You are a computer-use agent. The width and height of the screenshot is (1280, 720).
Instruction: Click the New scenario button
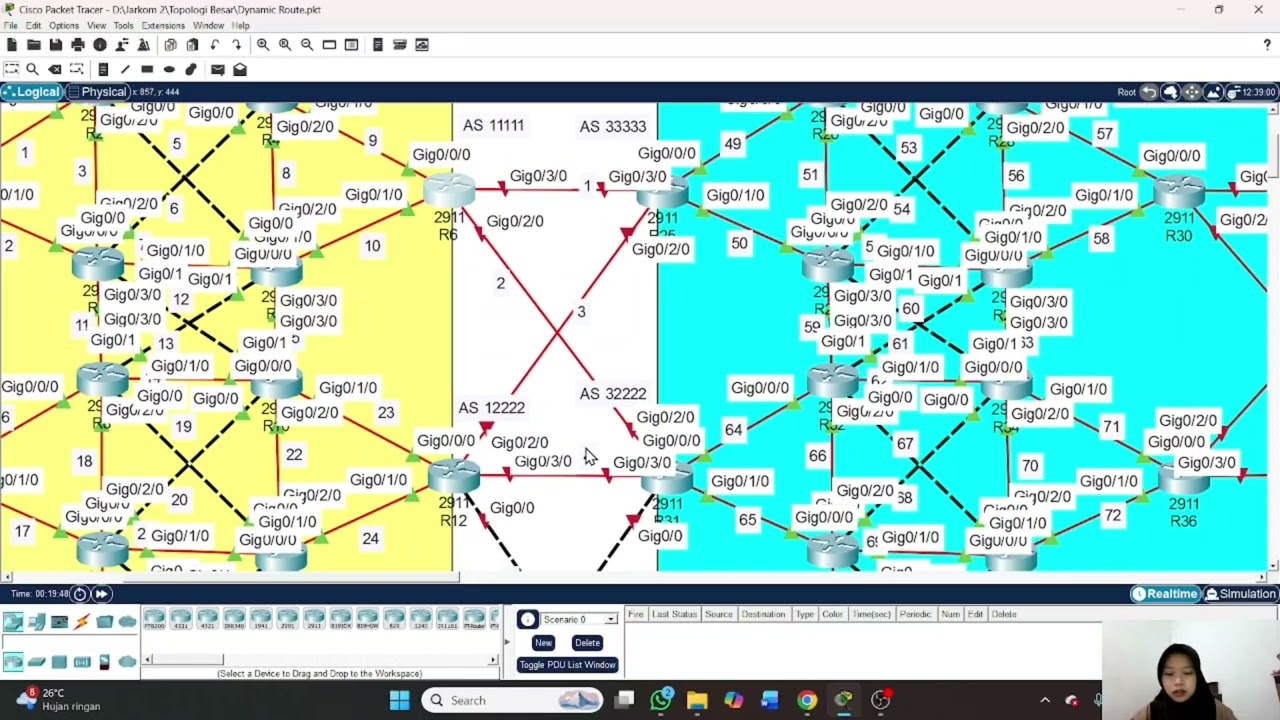coord(543,643)
